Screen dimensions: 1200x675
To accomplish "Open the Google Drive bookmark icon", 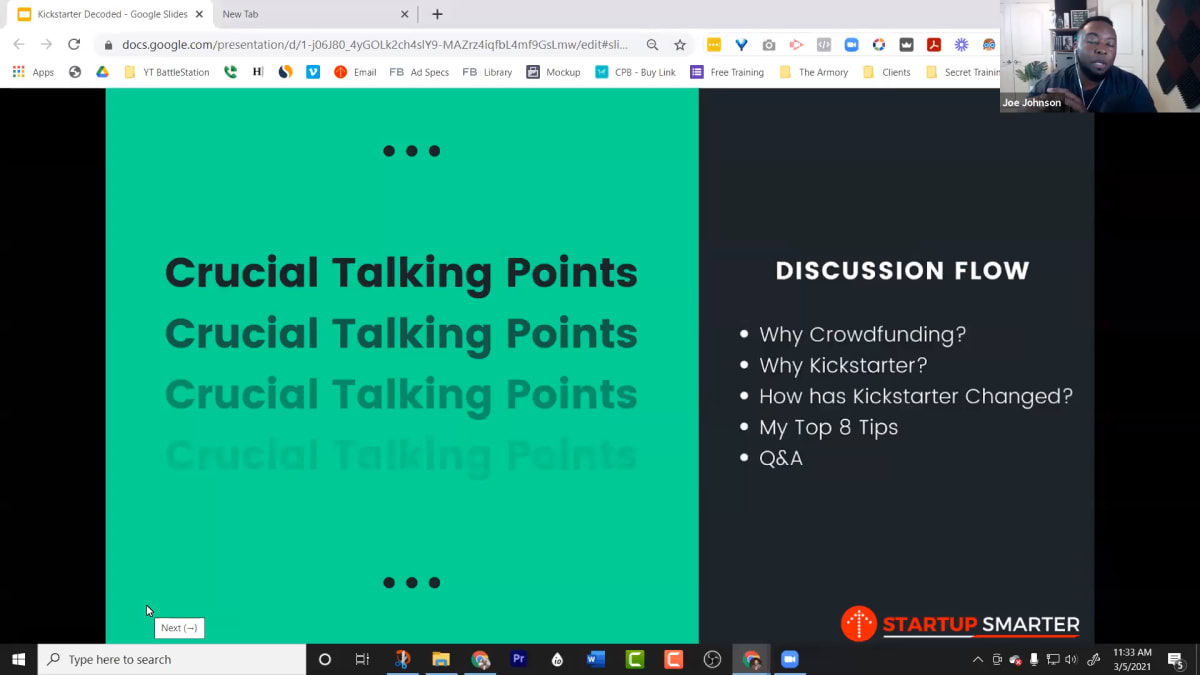I will (x=102, y=72).
